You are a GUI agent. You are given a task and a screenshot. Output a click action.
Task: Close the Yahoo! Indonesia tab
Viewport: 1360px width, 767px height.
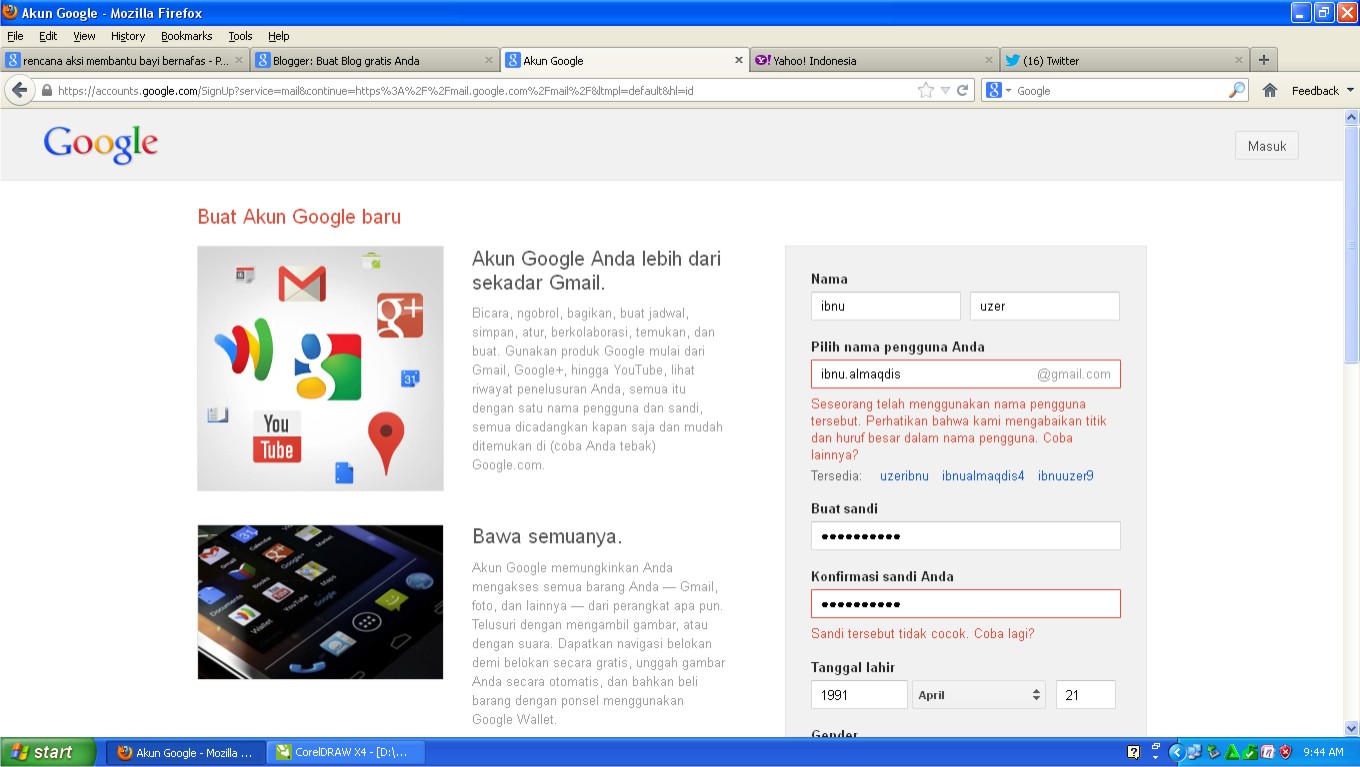point(989,60)
